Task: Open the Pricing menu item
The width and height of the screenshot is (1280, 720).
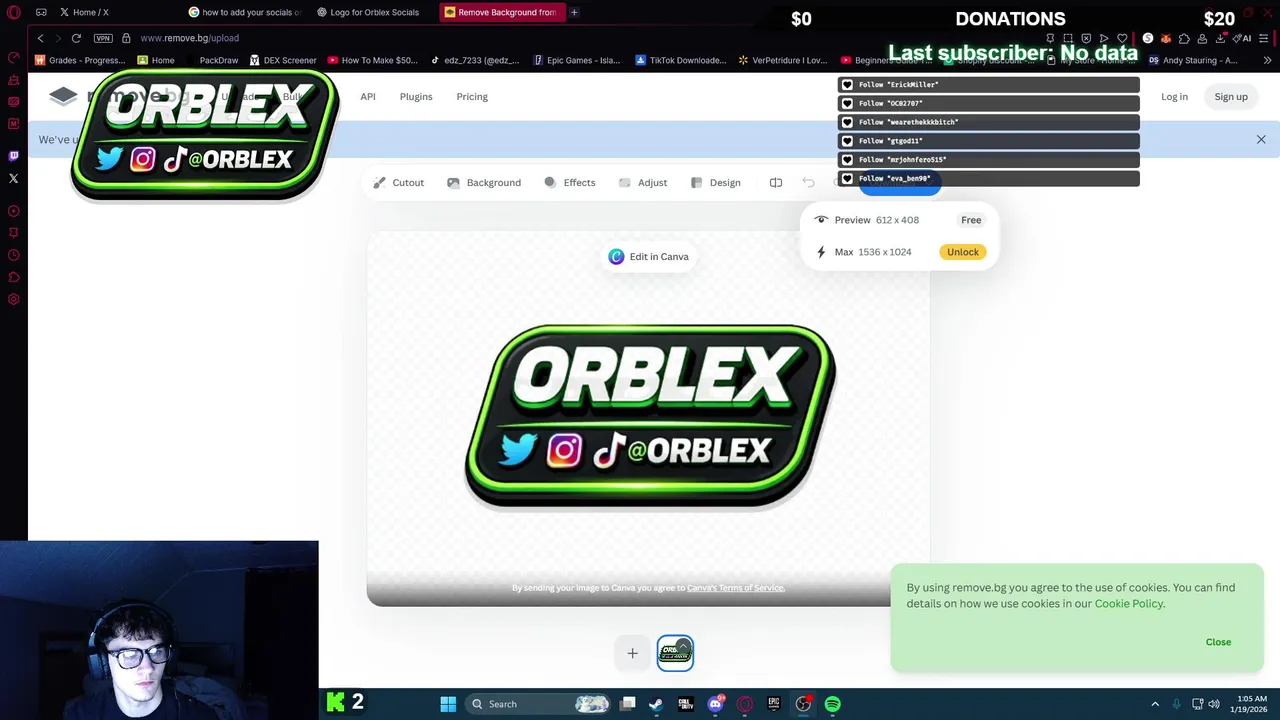Action: (x=472, y=97)
